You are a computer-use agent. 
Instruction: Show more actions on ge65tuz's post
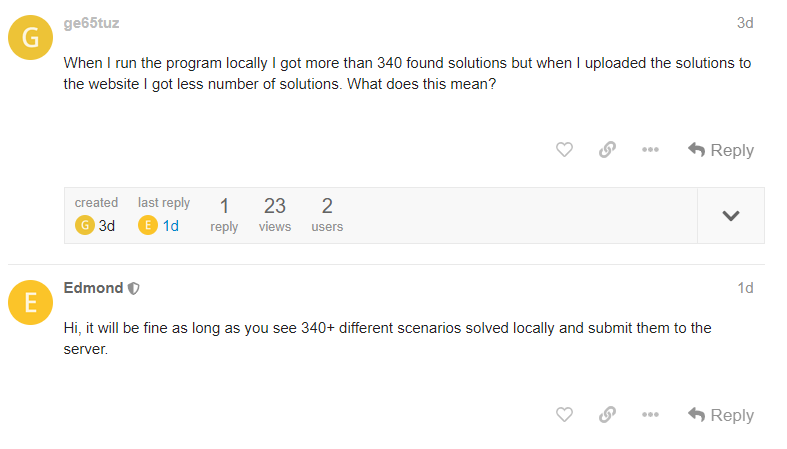coord(650,150)
